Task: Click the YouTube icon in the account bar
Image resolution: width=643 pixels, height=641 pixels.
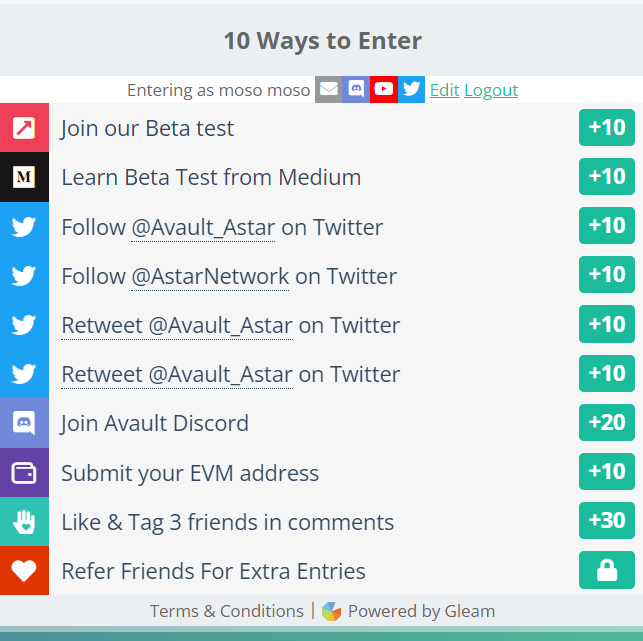Action: click(x=383, y=89)
